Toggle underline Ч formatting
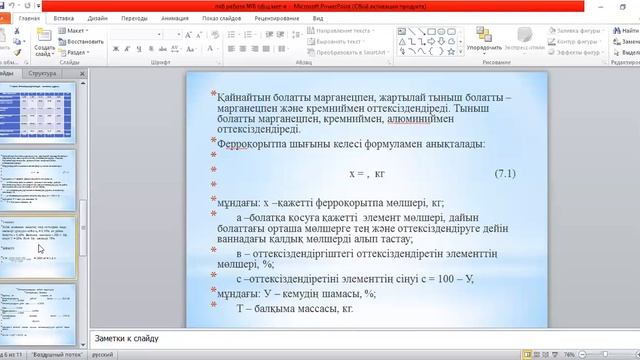 [x=139, y=49]
